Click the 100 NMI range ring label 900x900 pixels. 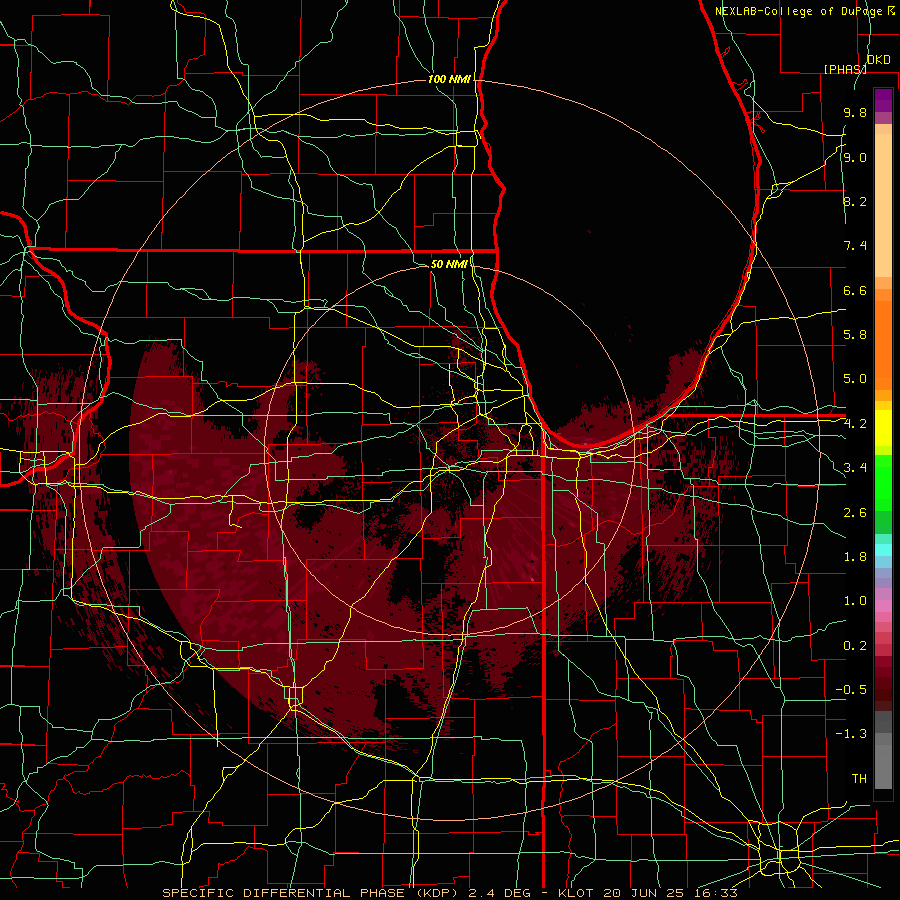[449, 79]
